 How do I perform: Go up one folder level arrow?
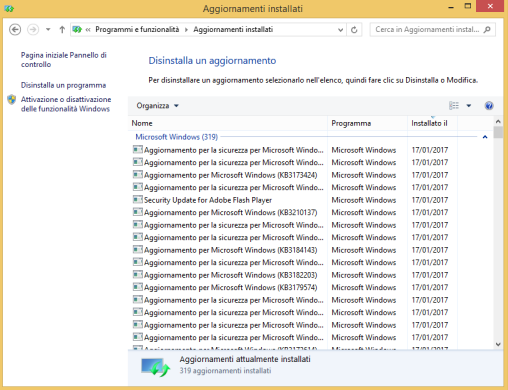[62, 30]
